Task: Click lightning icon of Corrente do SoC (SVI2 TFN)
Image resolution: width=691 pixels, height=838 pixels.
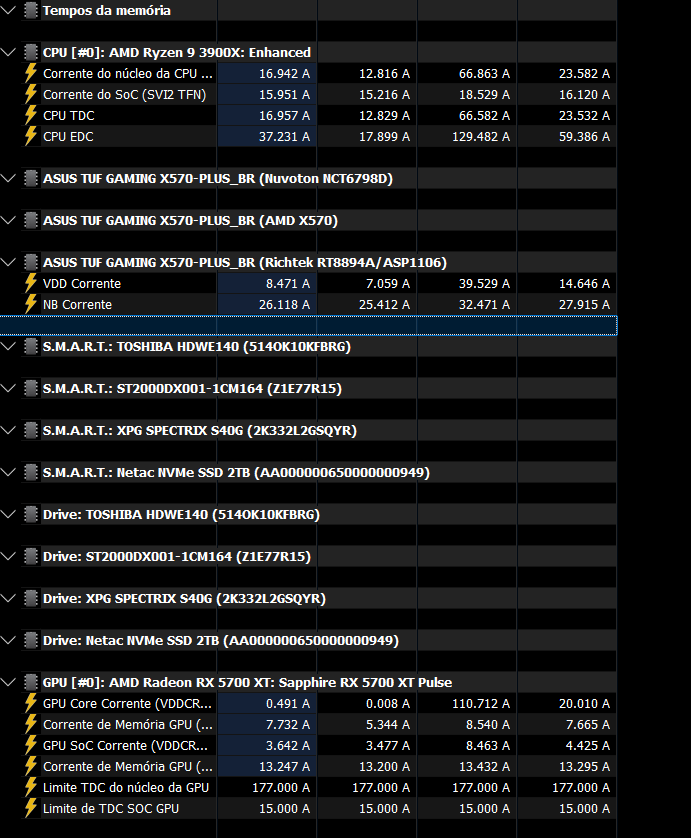Action: click(31, 95)
